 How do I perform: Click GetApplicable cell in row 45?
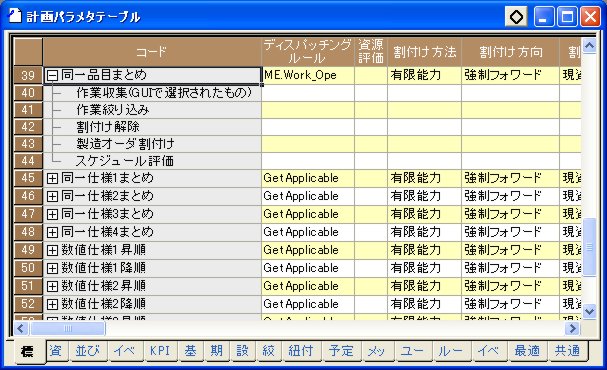point(308,178)
